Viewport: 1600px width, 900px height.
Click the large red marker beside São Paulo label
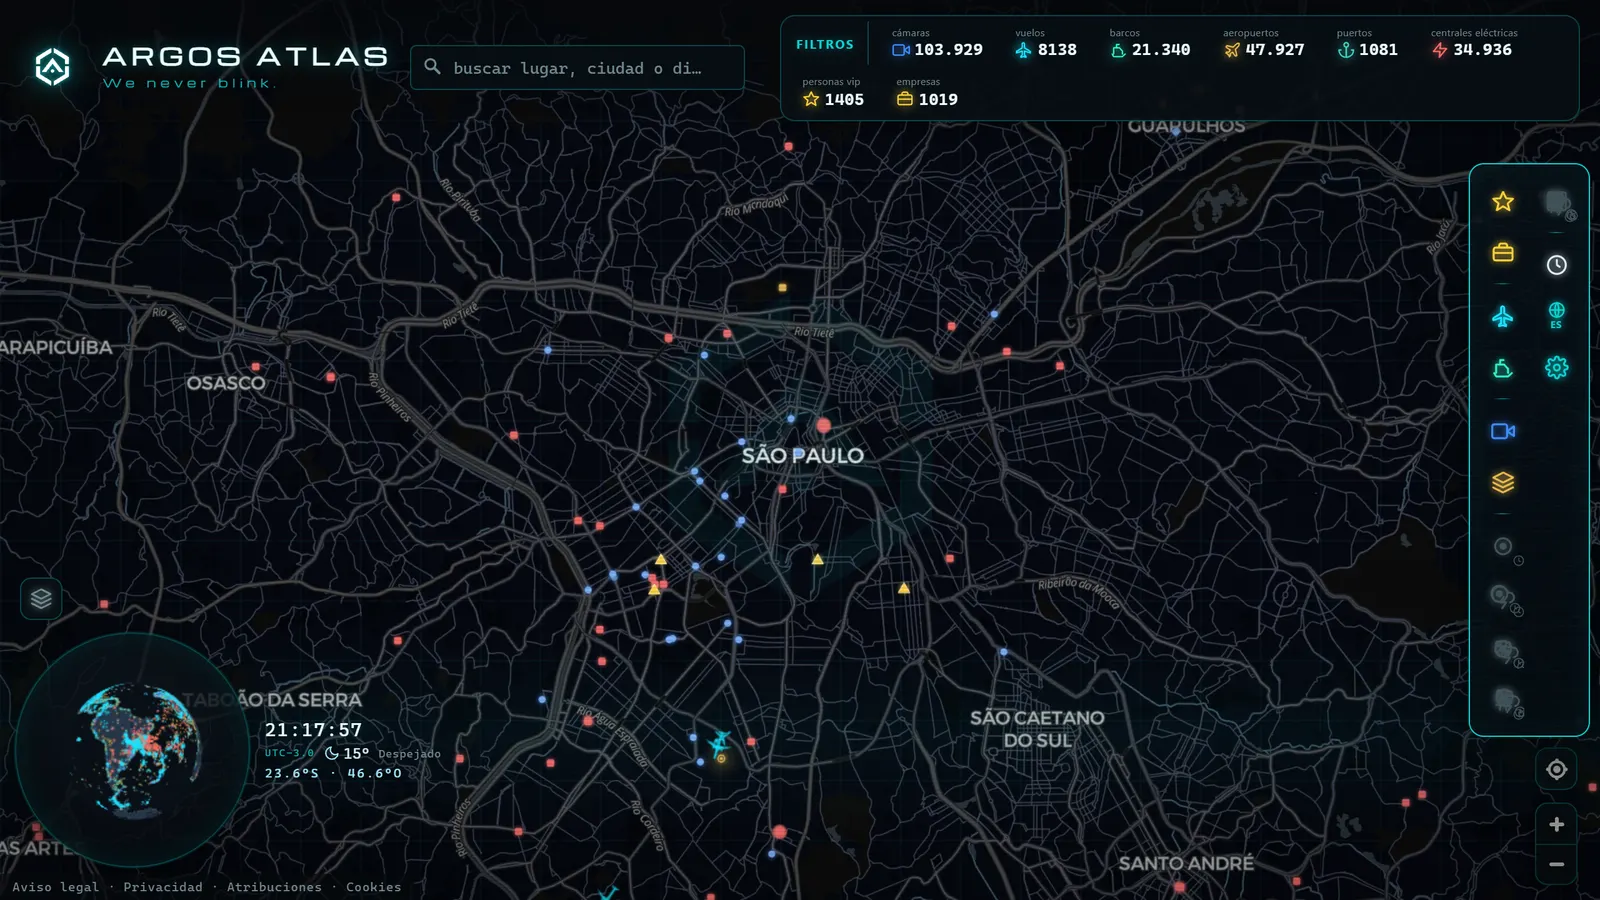tap(823, 426)
